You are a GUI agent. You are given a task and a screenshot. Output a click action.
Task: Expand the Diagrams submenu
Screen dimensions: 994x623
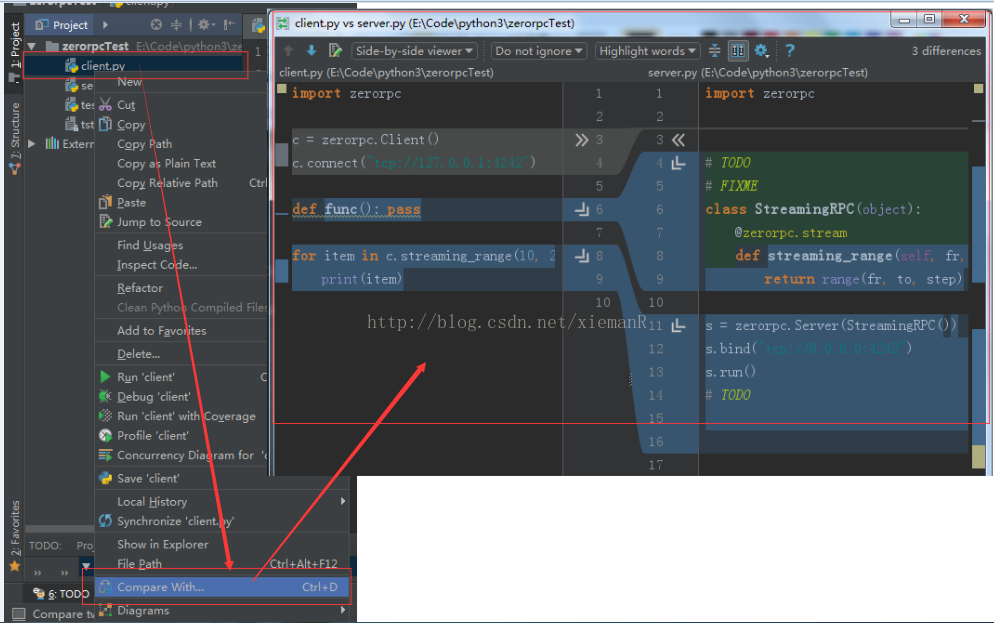point(222,611)
